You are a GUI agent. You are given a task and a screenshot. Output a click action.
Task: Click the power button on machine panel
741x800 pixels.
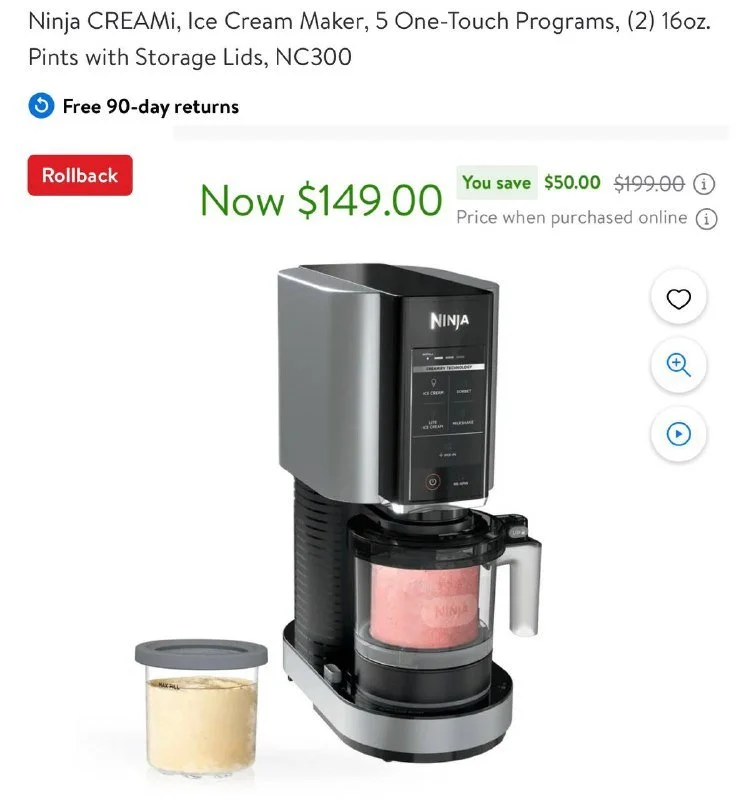[433, 482]
